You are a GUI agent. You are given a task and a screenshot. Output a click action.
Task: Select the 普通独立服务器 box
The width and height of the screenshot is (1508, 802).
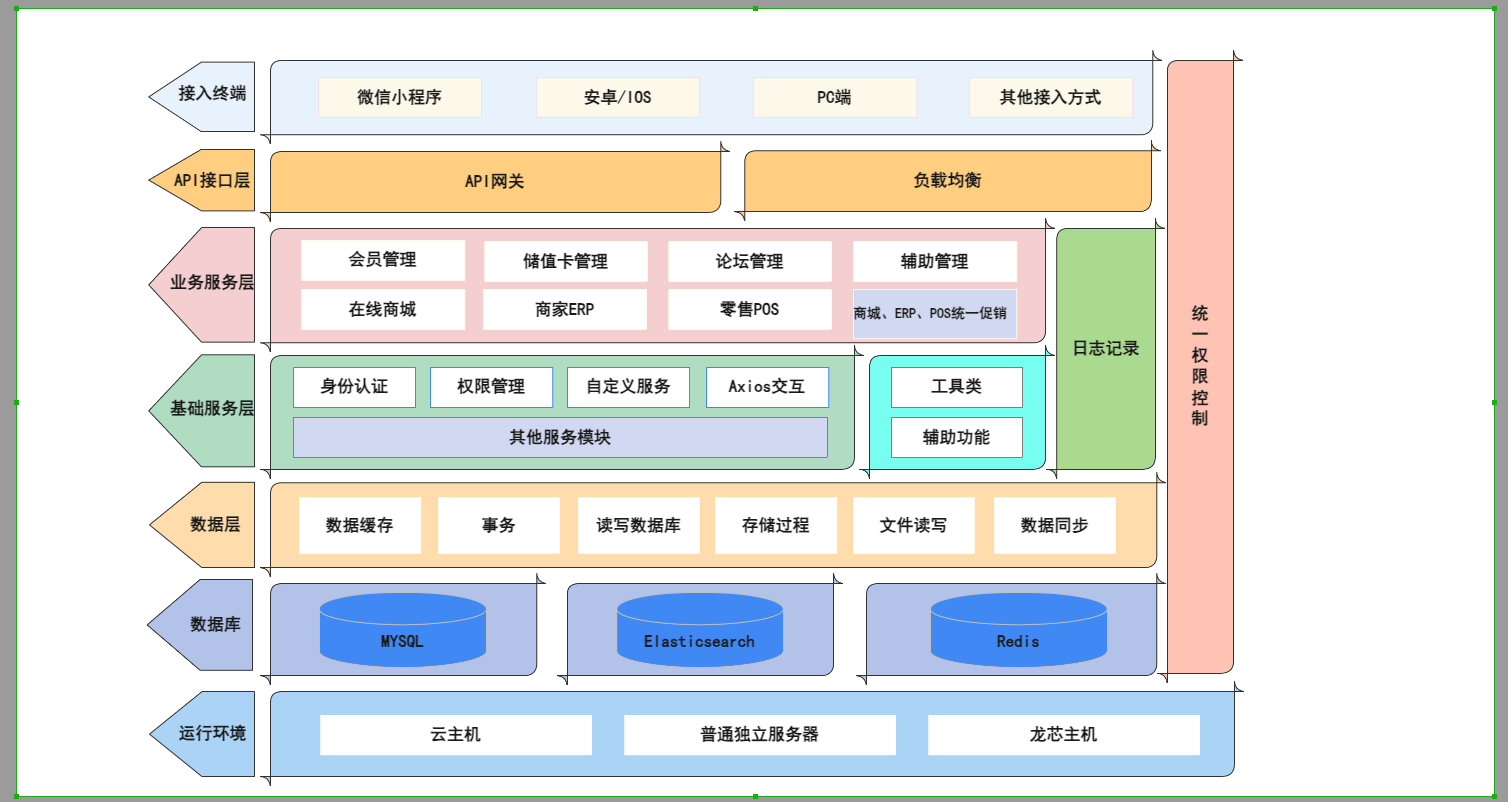[x=760, y=735]
